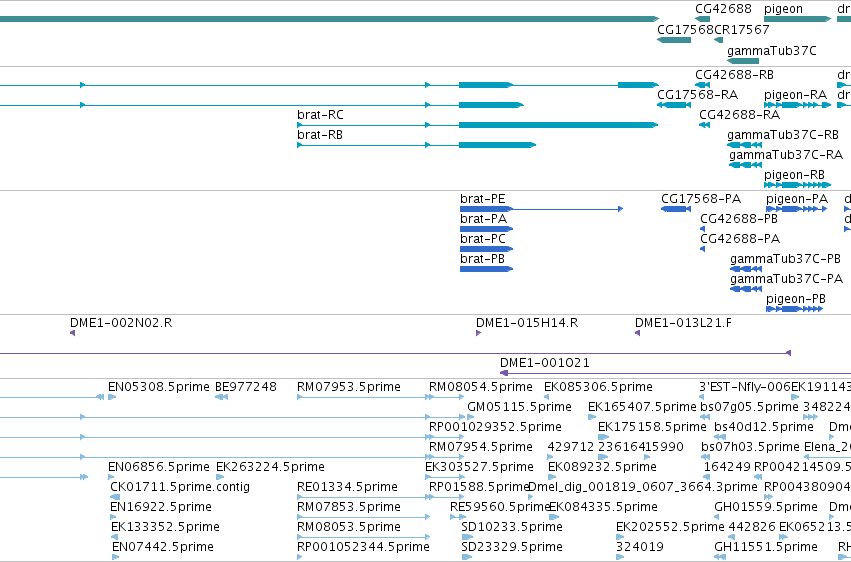
Task: Click the EK165407.5prime EST label
Action: 642,407
